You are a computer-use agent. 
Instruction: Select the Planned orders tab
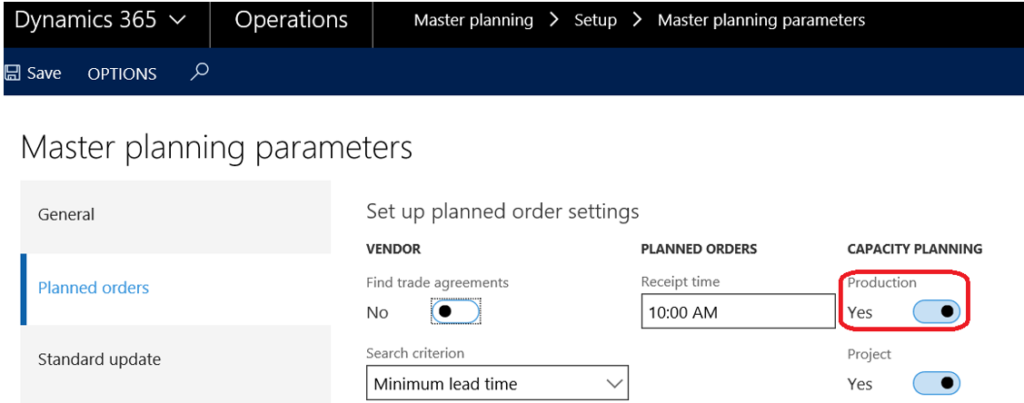[x=176, y=287]
